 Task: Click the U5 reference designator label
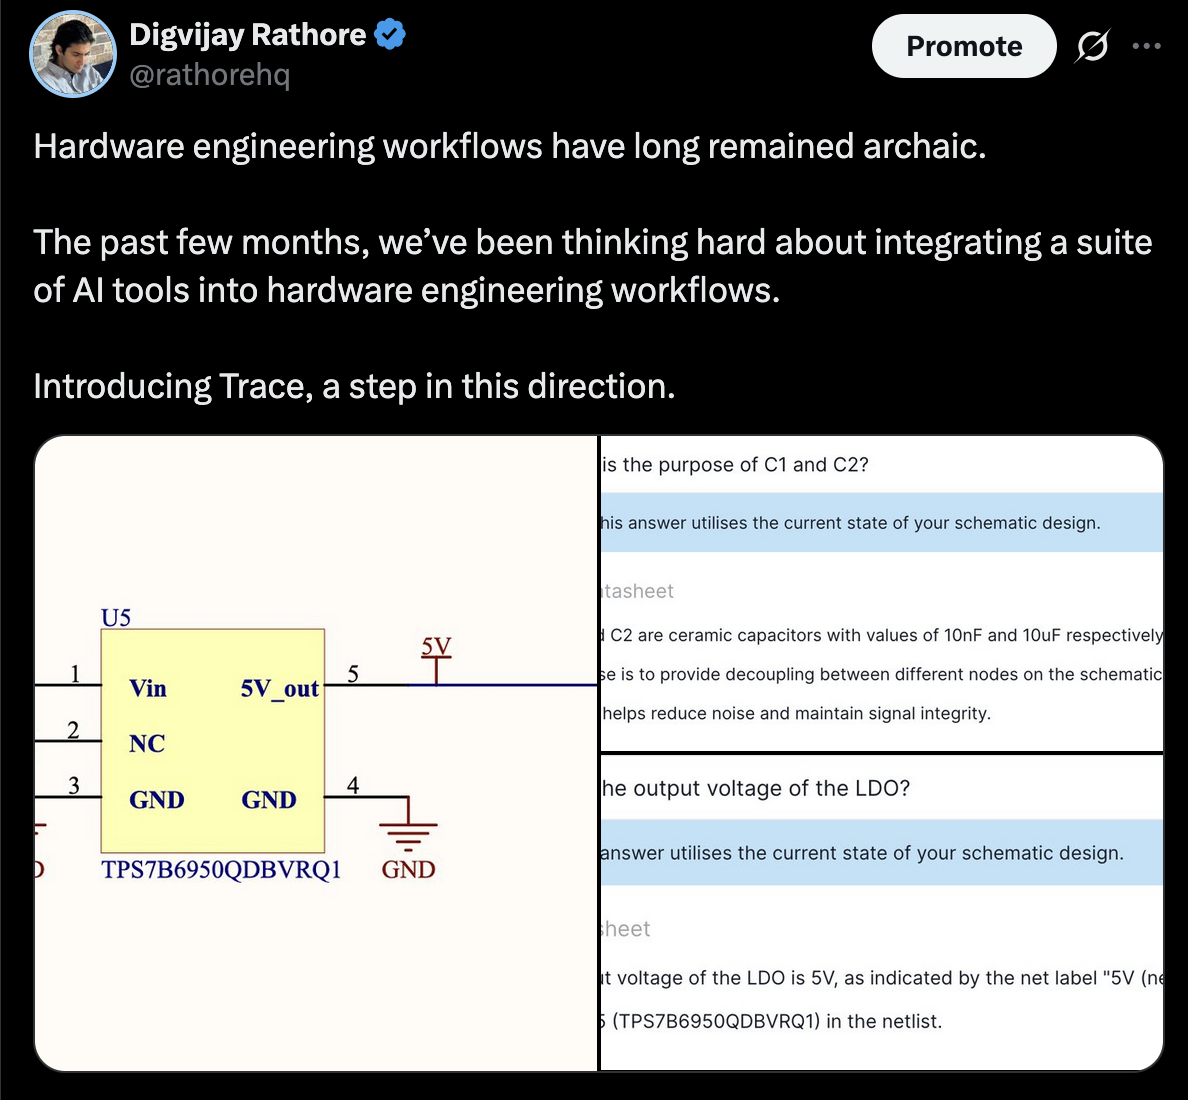[x=113, y=617]
